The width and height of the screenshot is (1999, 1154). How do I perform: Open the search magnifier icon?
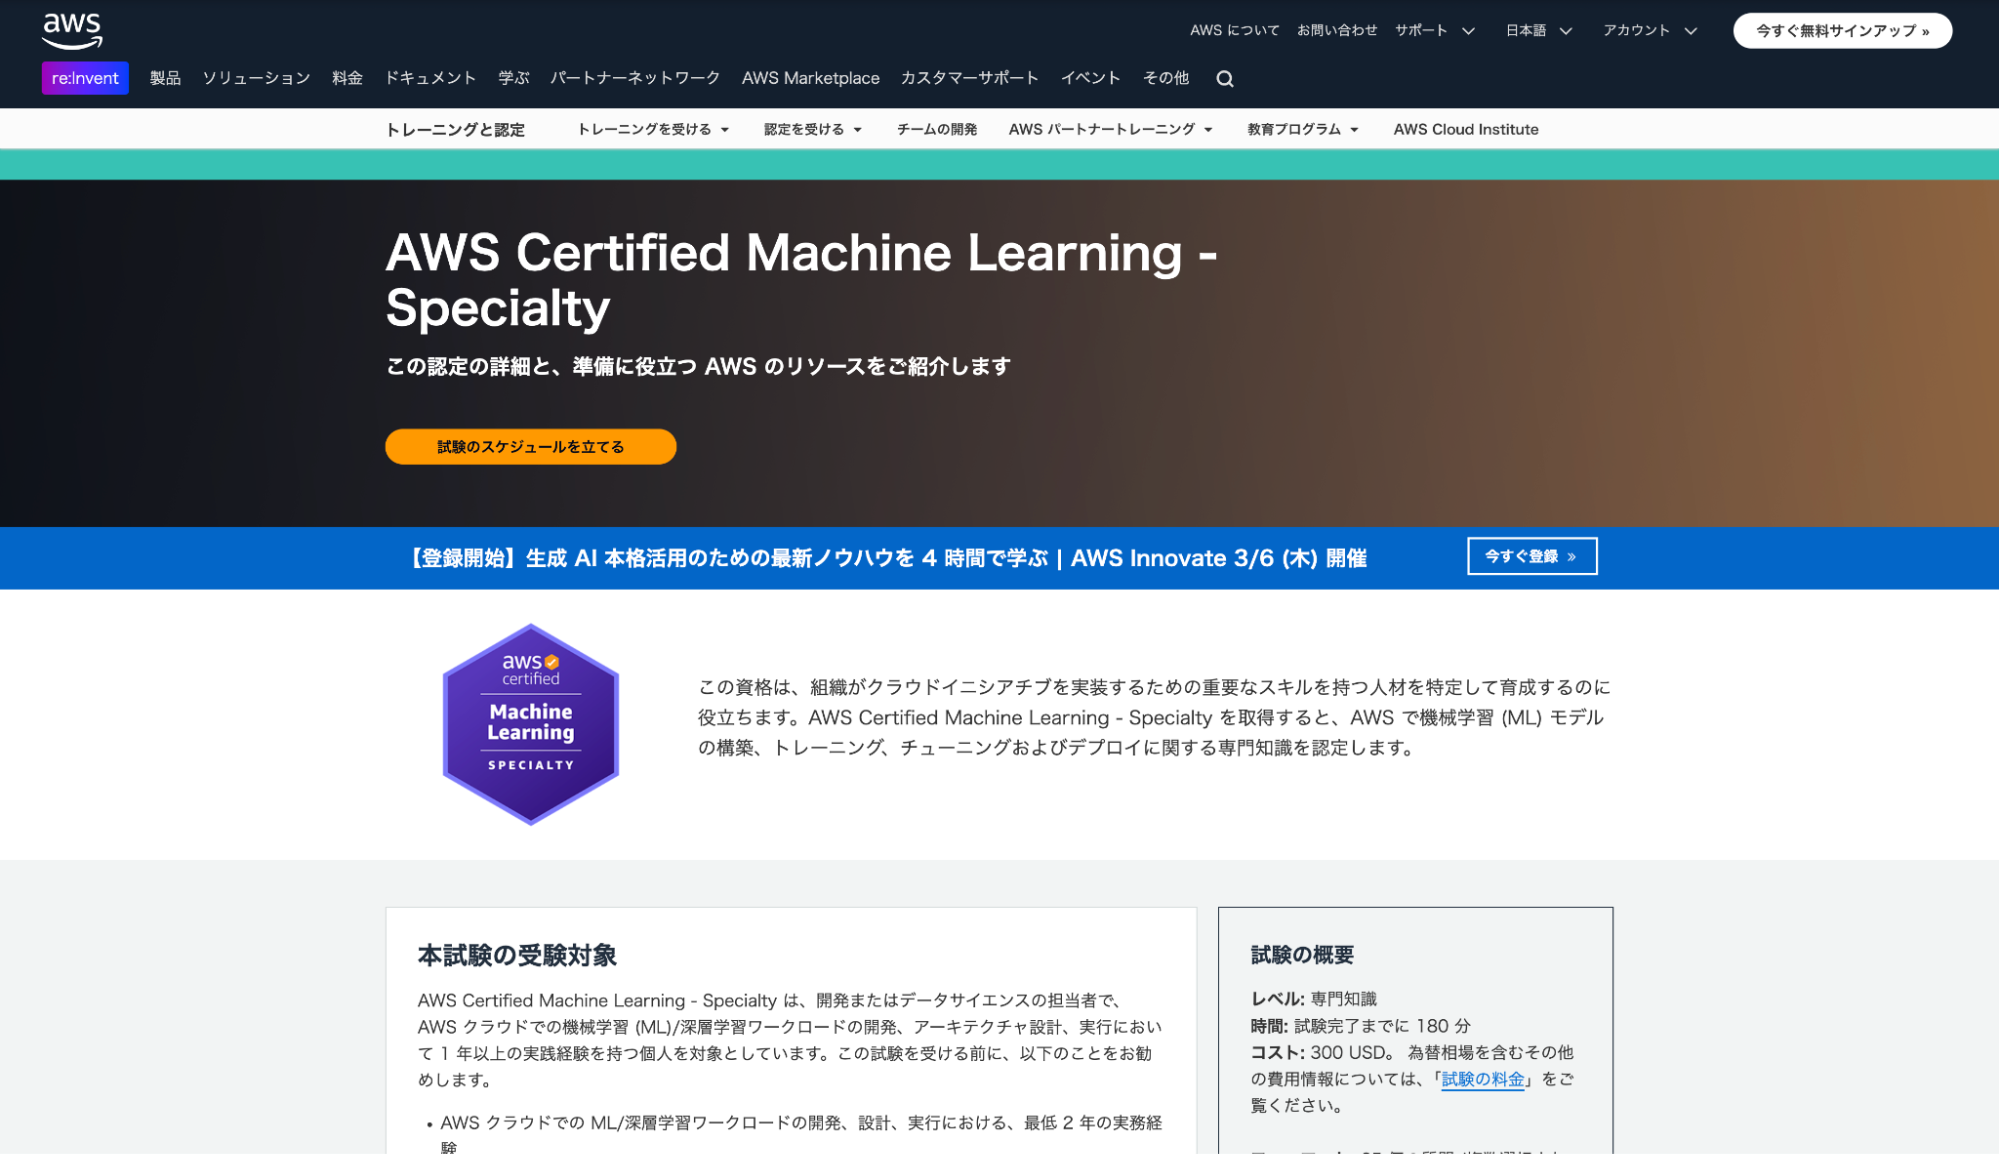tap(1224, 79)
